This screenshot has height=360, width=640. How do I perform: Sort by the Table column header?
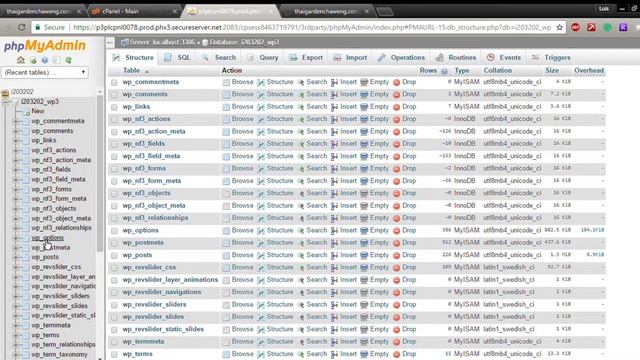pyautogui.click(x=131, y=71)
